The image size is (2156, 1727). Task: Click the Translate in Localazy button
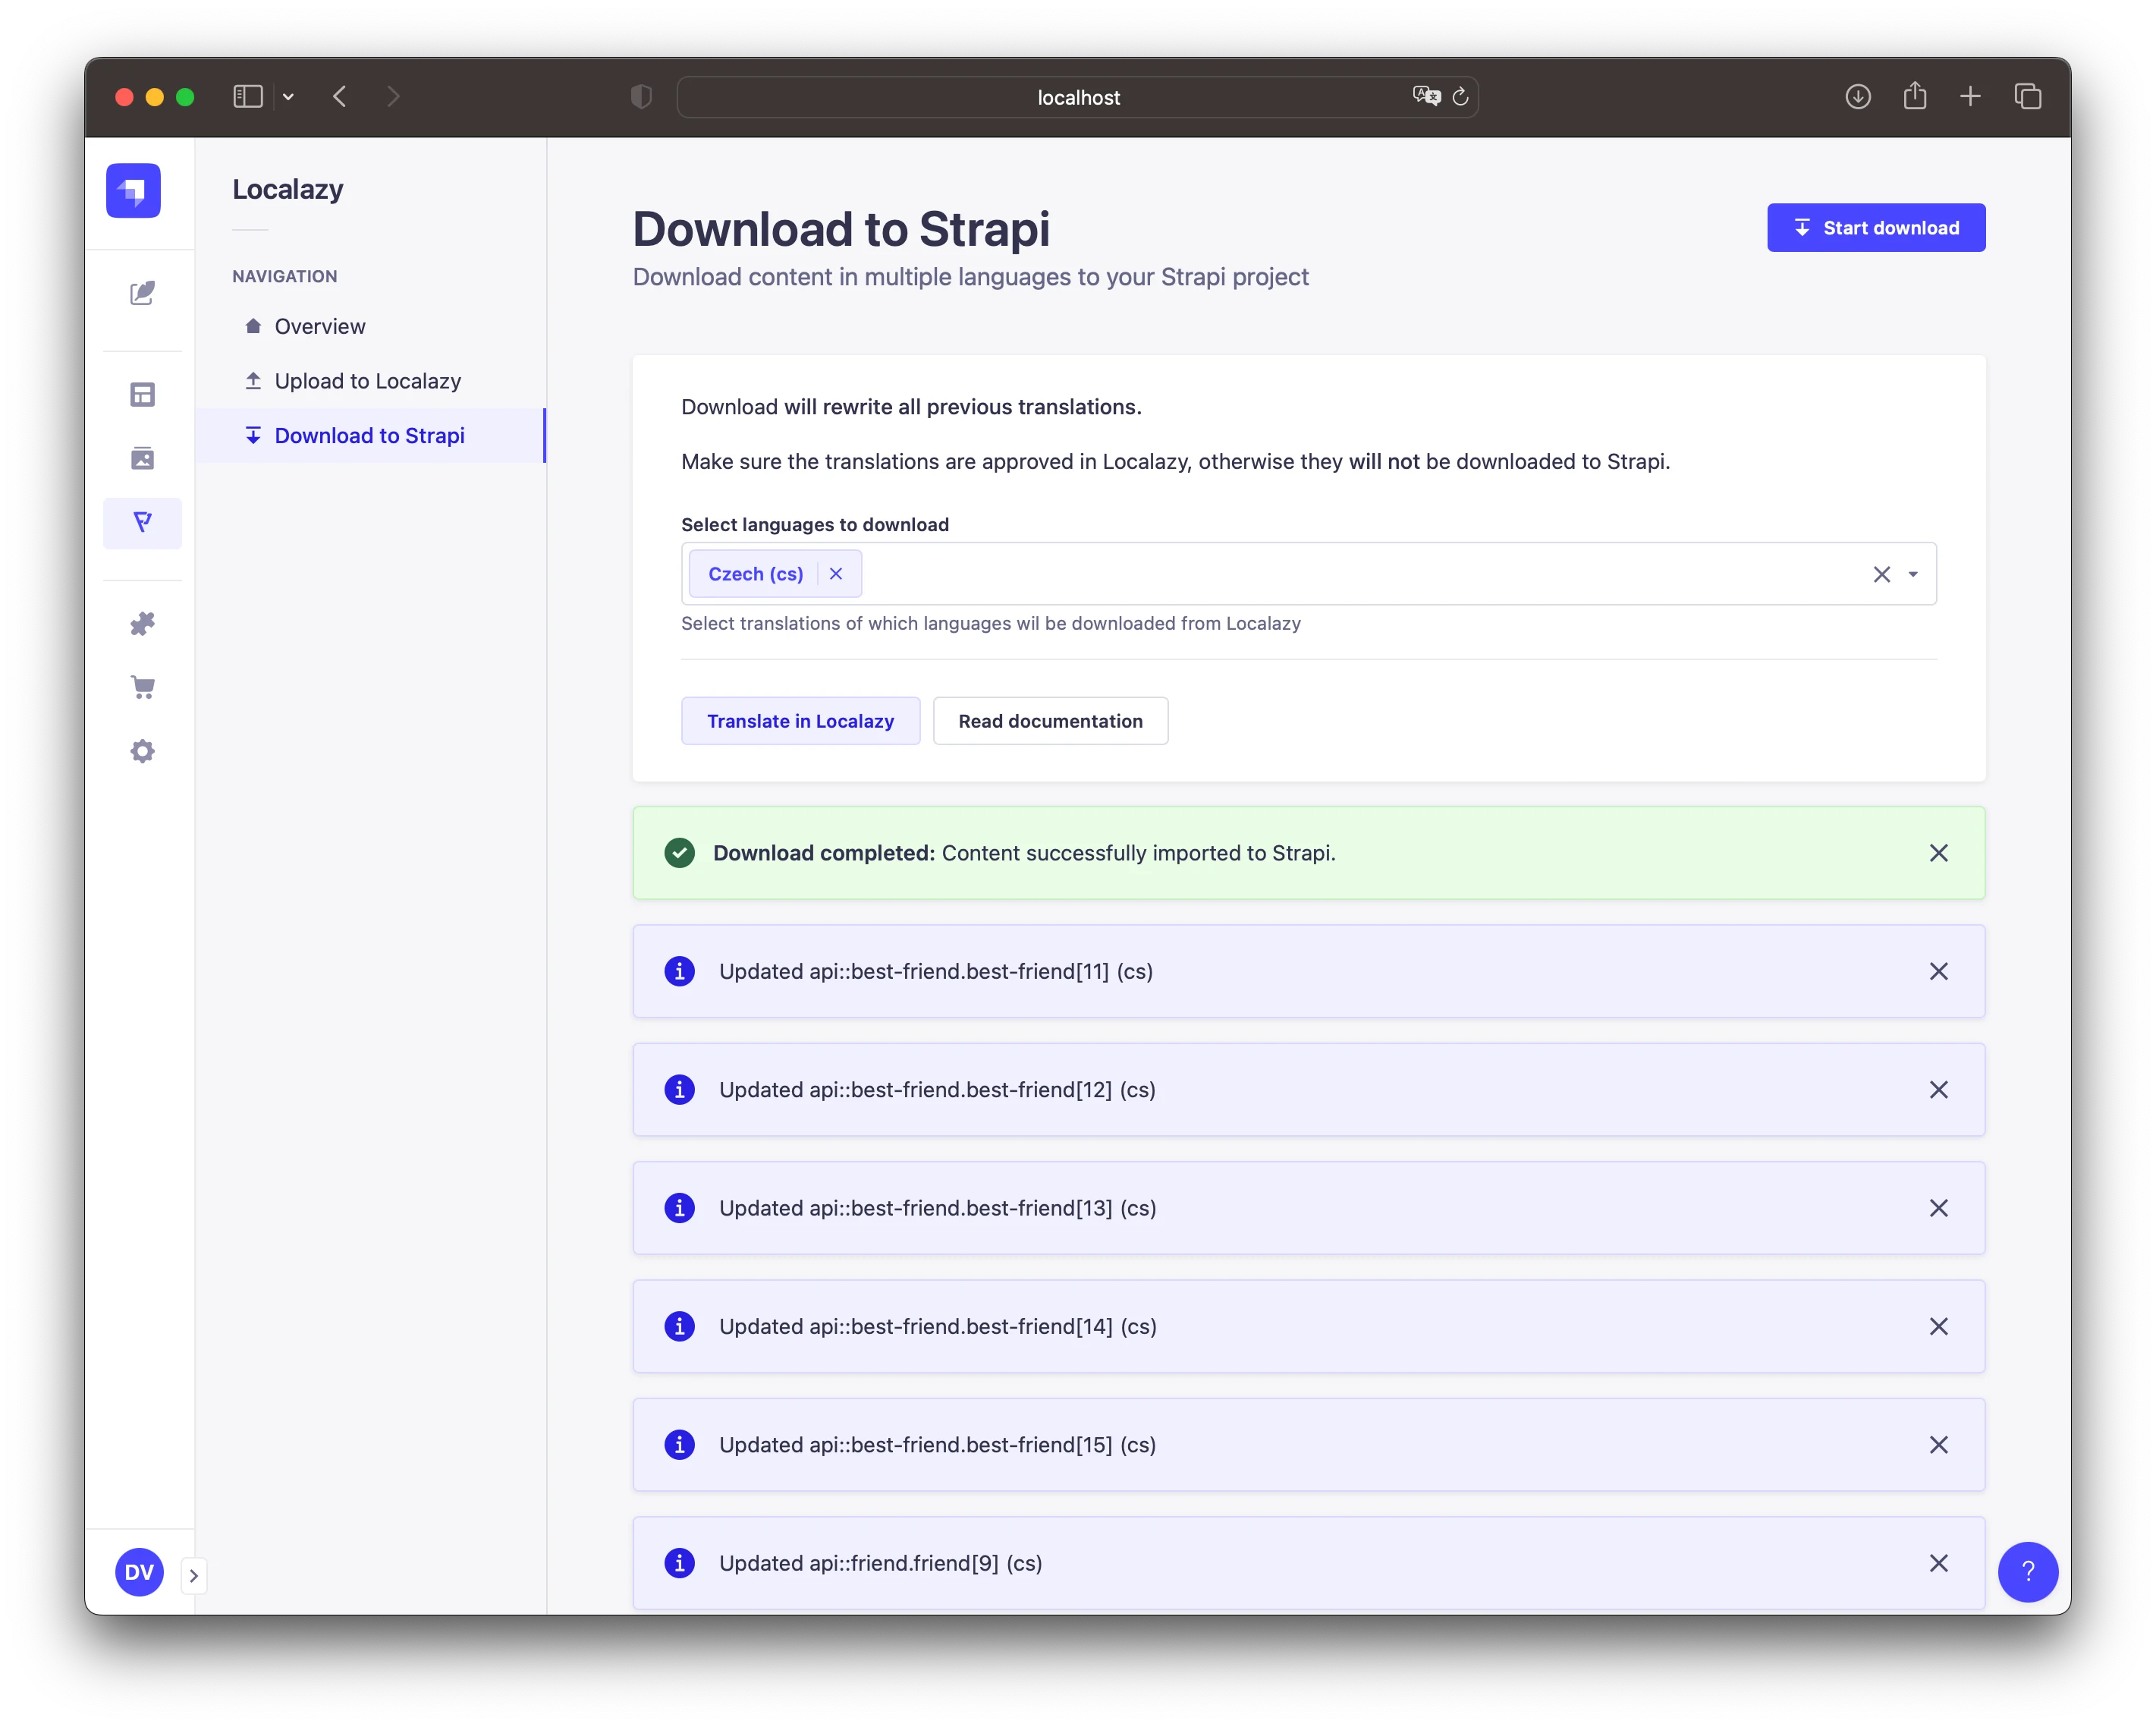click(x=800, y=719)
